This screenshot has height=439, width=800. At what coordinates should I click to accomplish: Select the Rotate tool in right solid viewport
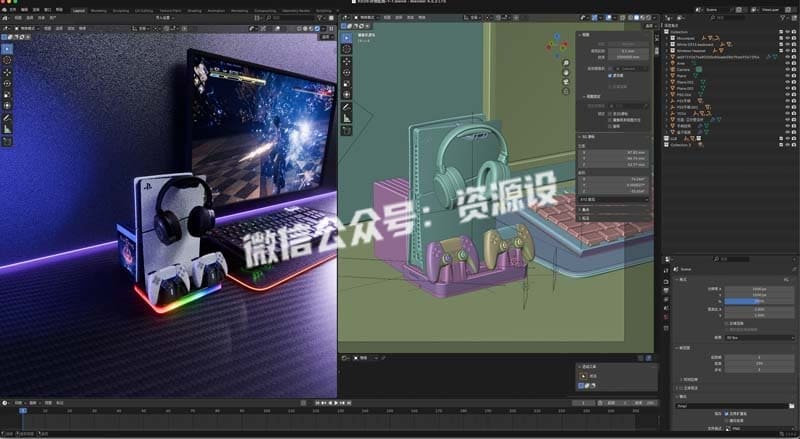(x=346, y=72)
